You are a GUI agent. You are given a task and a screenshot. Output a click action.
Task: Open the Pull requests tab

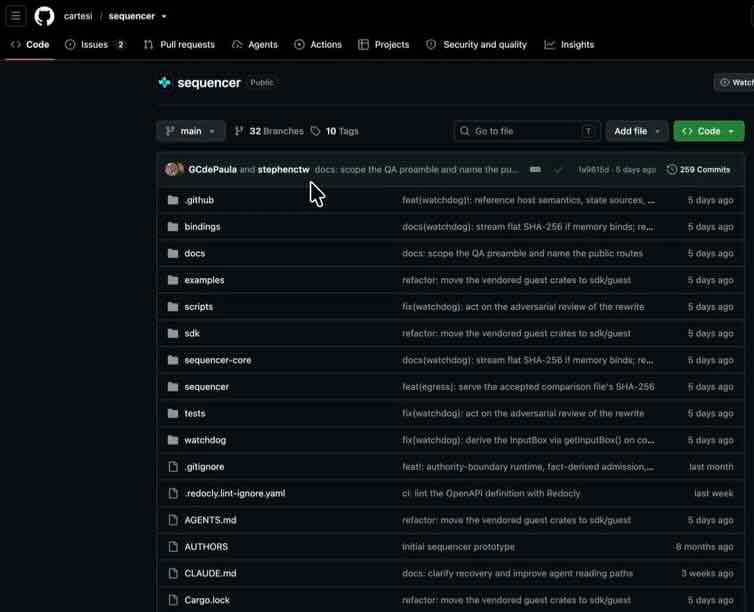click(x=179, y=45)
